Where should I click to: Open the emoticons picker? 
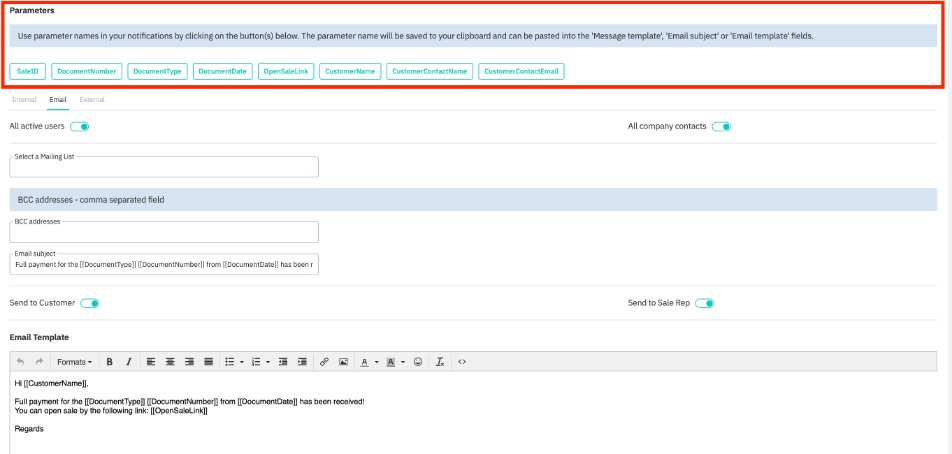pos(418,362)
